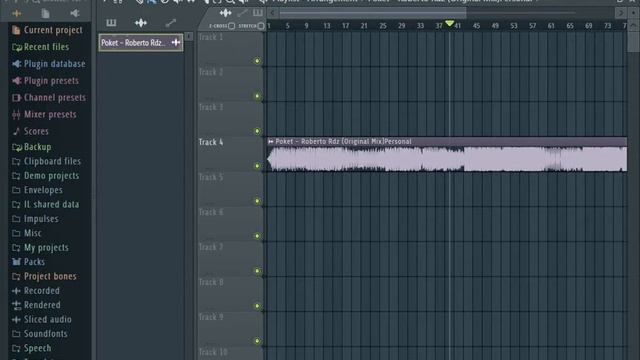This screenshot has width=640, height=360.
Task: Select audio clip focus in playlist header
Action: point(225,13)
